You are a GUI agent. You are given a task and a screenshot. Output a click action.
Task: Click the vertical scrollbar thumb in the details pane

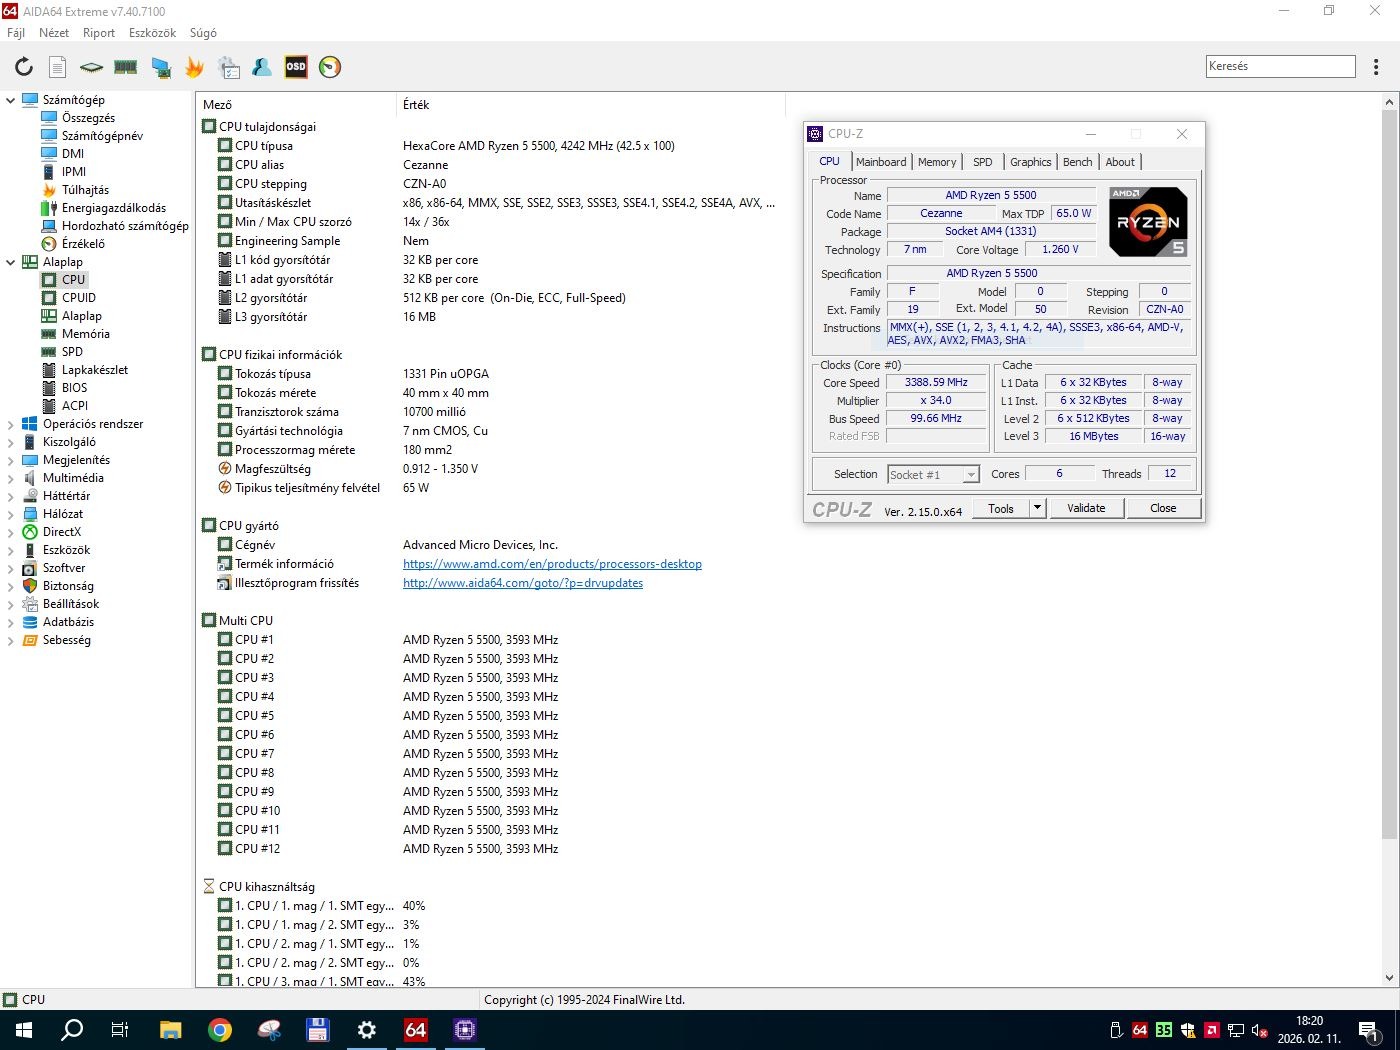tap(1390, 475)
